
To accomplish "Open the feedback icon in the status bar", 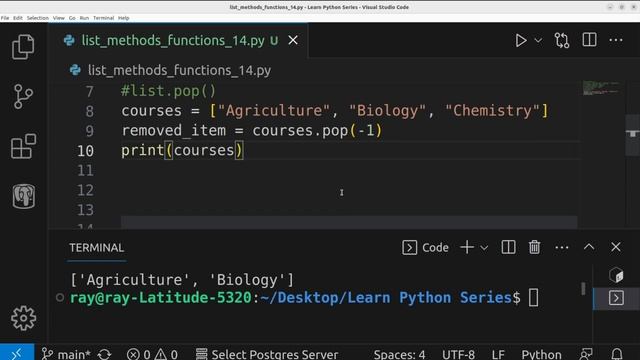I will (x=587, y=354).
